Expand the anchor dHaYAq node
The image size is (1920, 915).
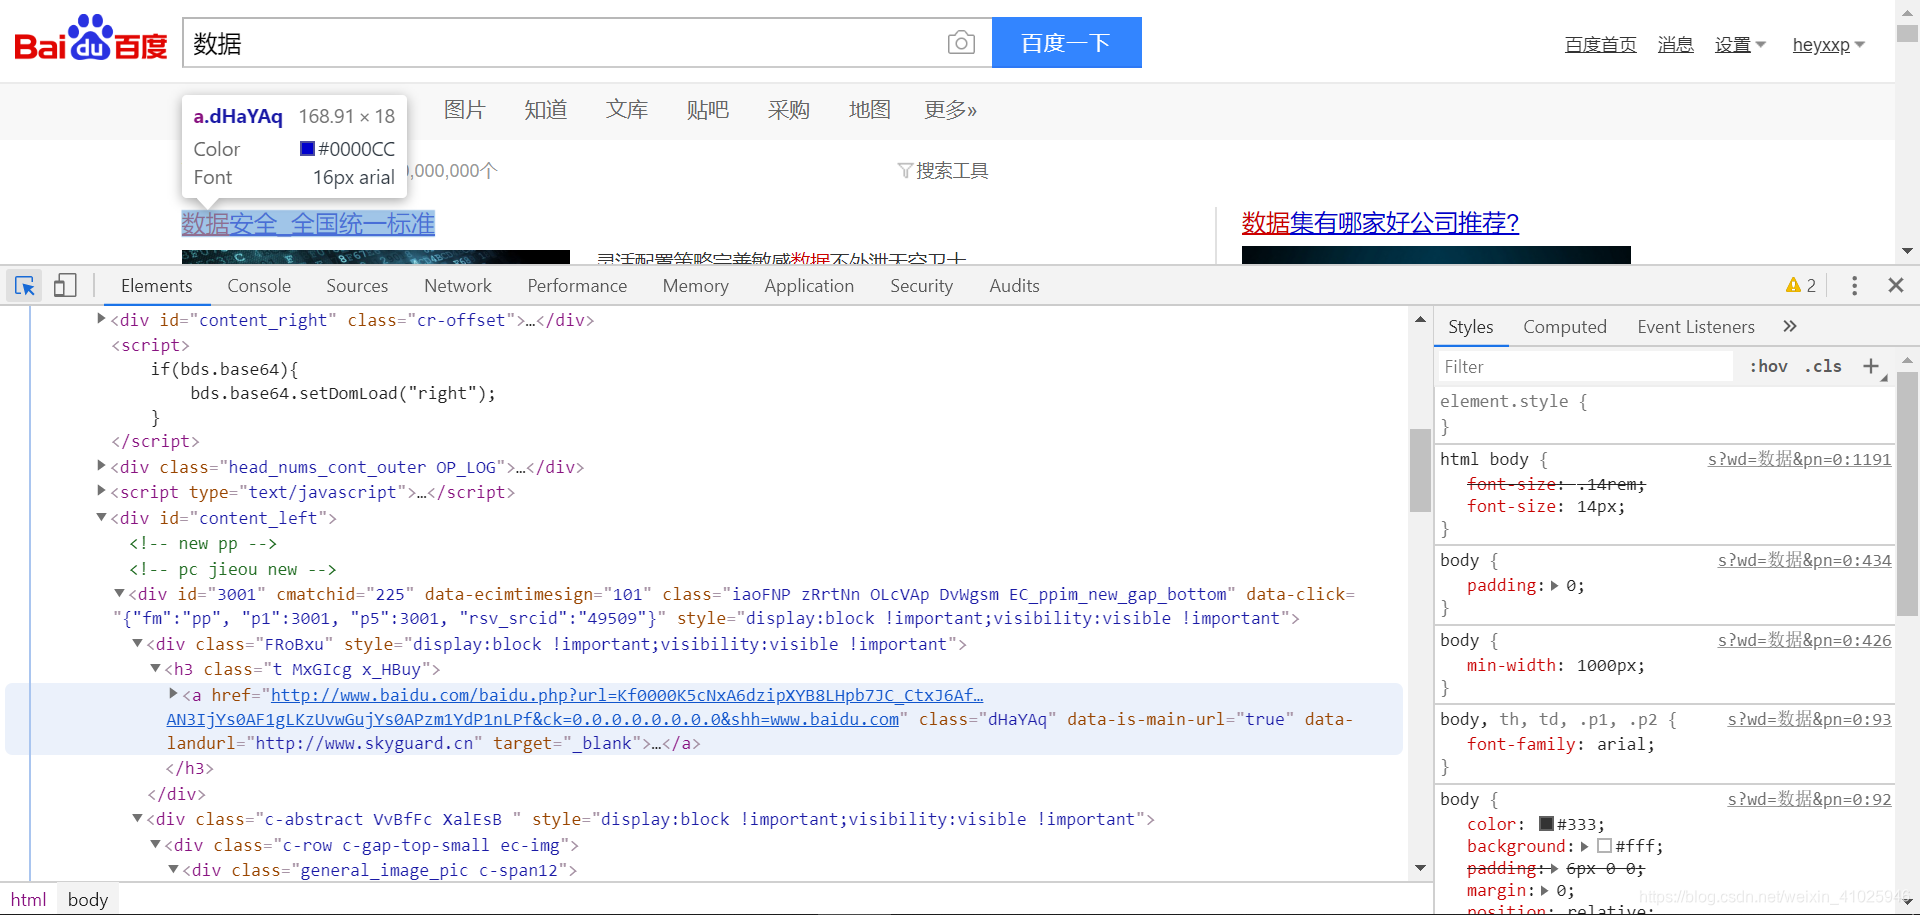173,694
